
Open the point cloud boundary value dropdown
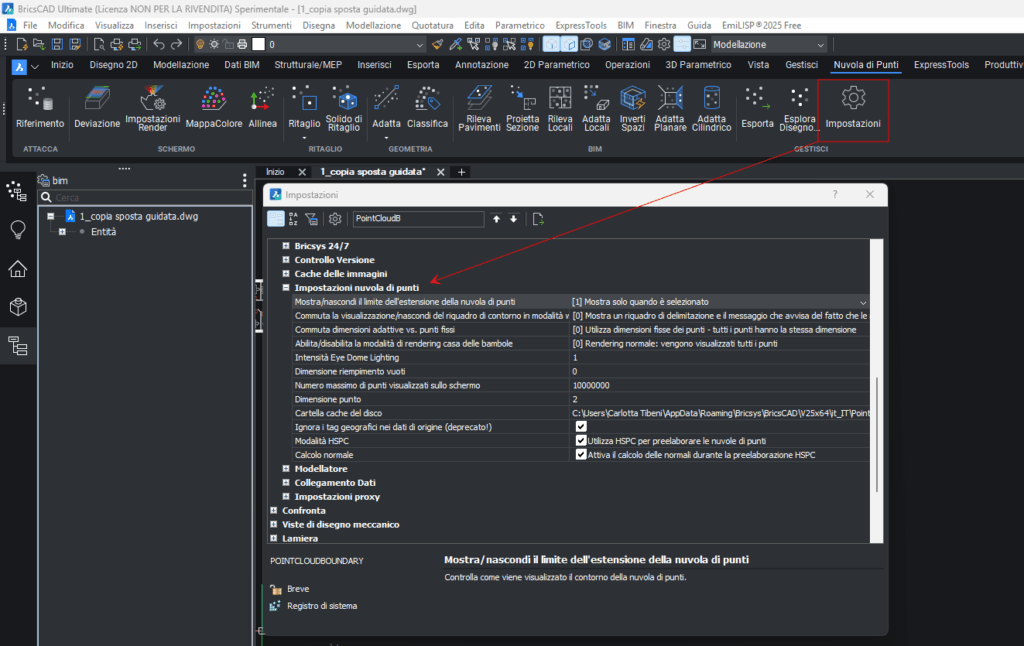[863, 302]
